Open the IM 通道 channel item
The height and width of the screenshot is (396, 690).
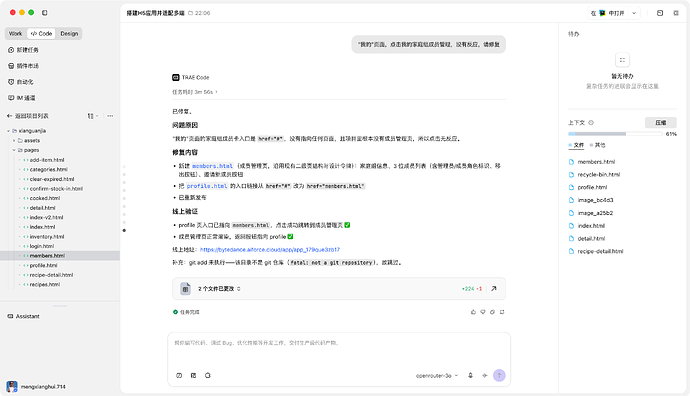pyautogui.click(x=22, y=98)
